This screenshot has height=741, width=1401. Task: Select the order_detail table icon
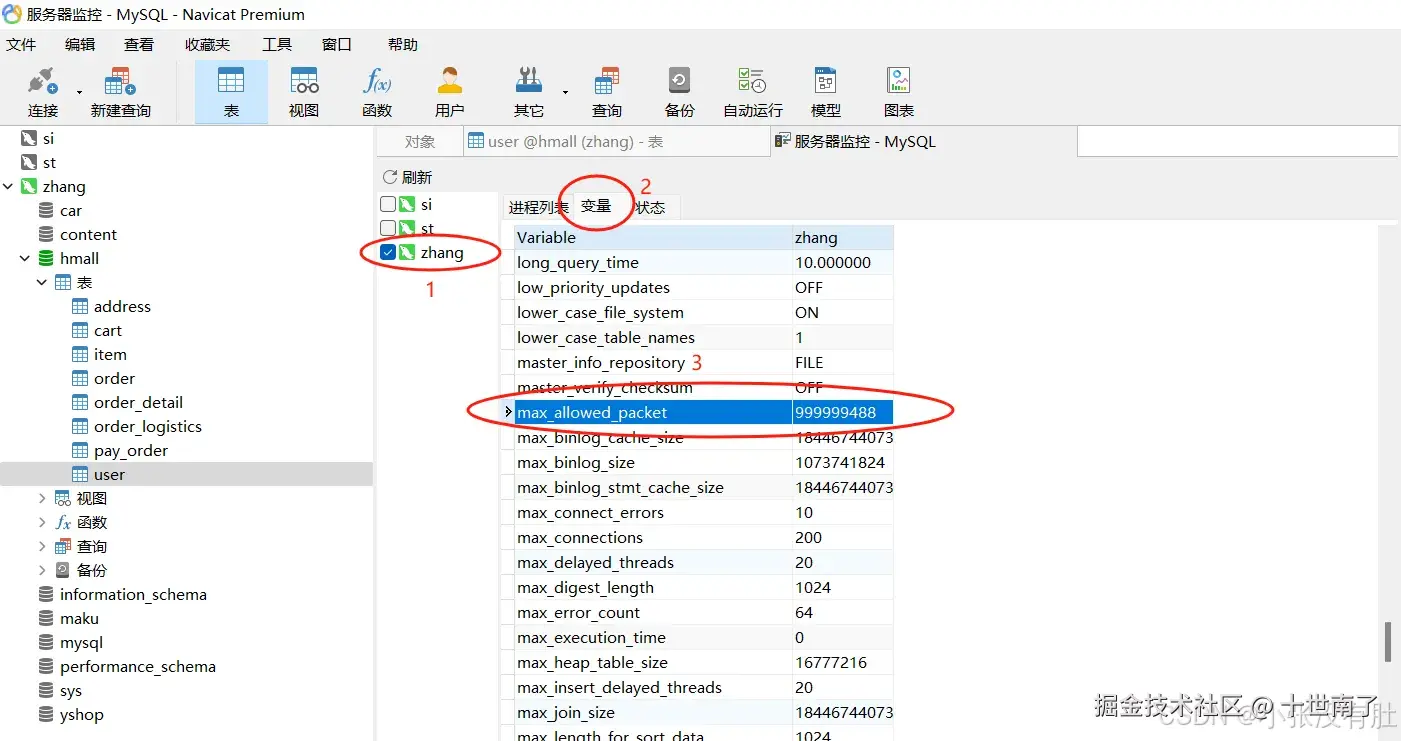coord(81,403)
